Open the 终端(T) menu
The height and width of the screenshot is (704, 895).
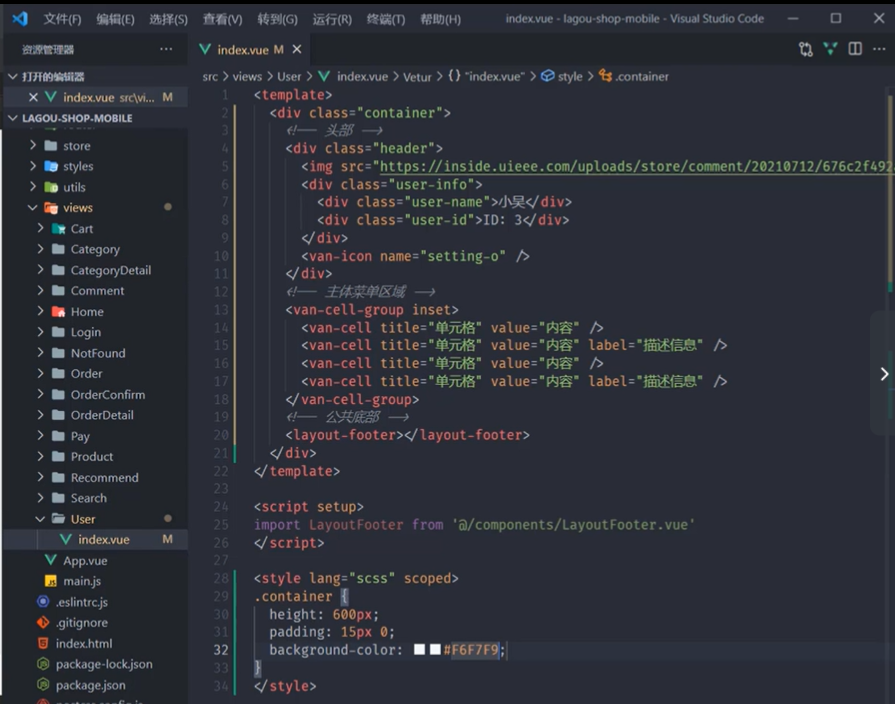pyautogui.click(x=386, y=19)
